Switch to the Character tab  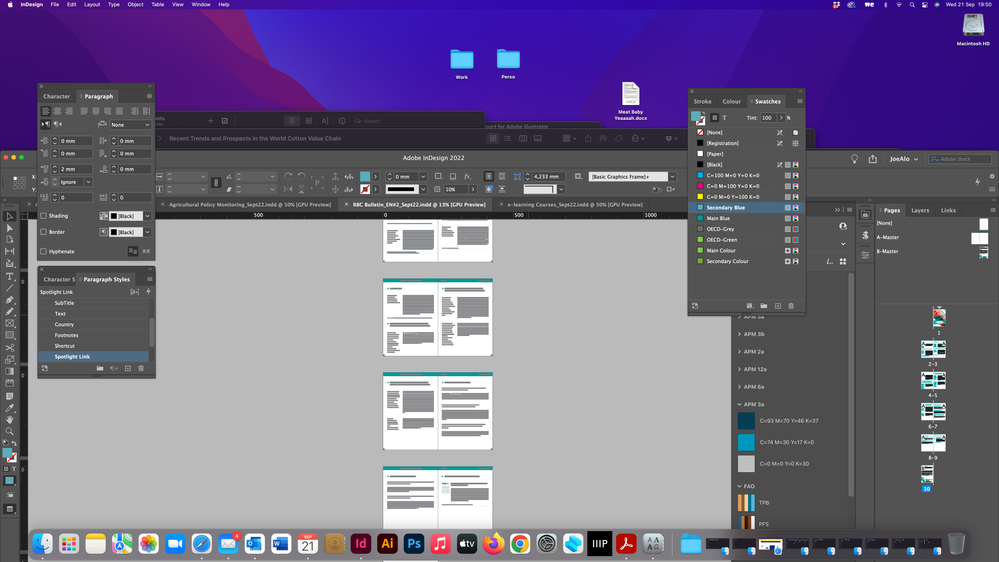click(x=57, y=96)
